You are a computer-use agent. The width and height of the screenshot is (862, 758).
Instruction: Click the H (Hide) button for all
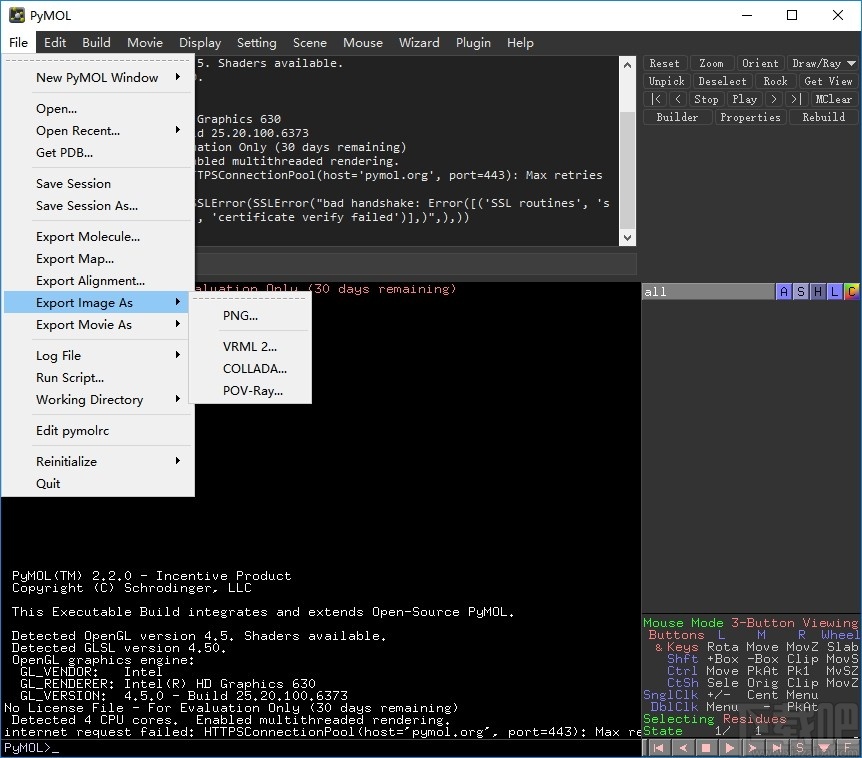818,292
